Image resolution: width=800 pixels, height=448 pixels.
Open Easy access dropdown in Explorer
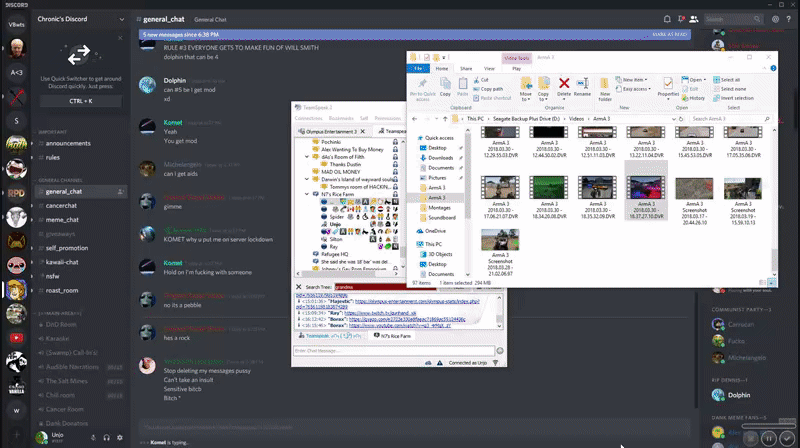[633, 89]
